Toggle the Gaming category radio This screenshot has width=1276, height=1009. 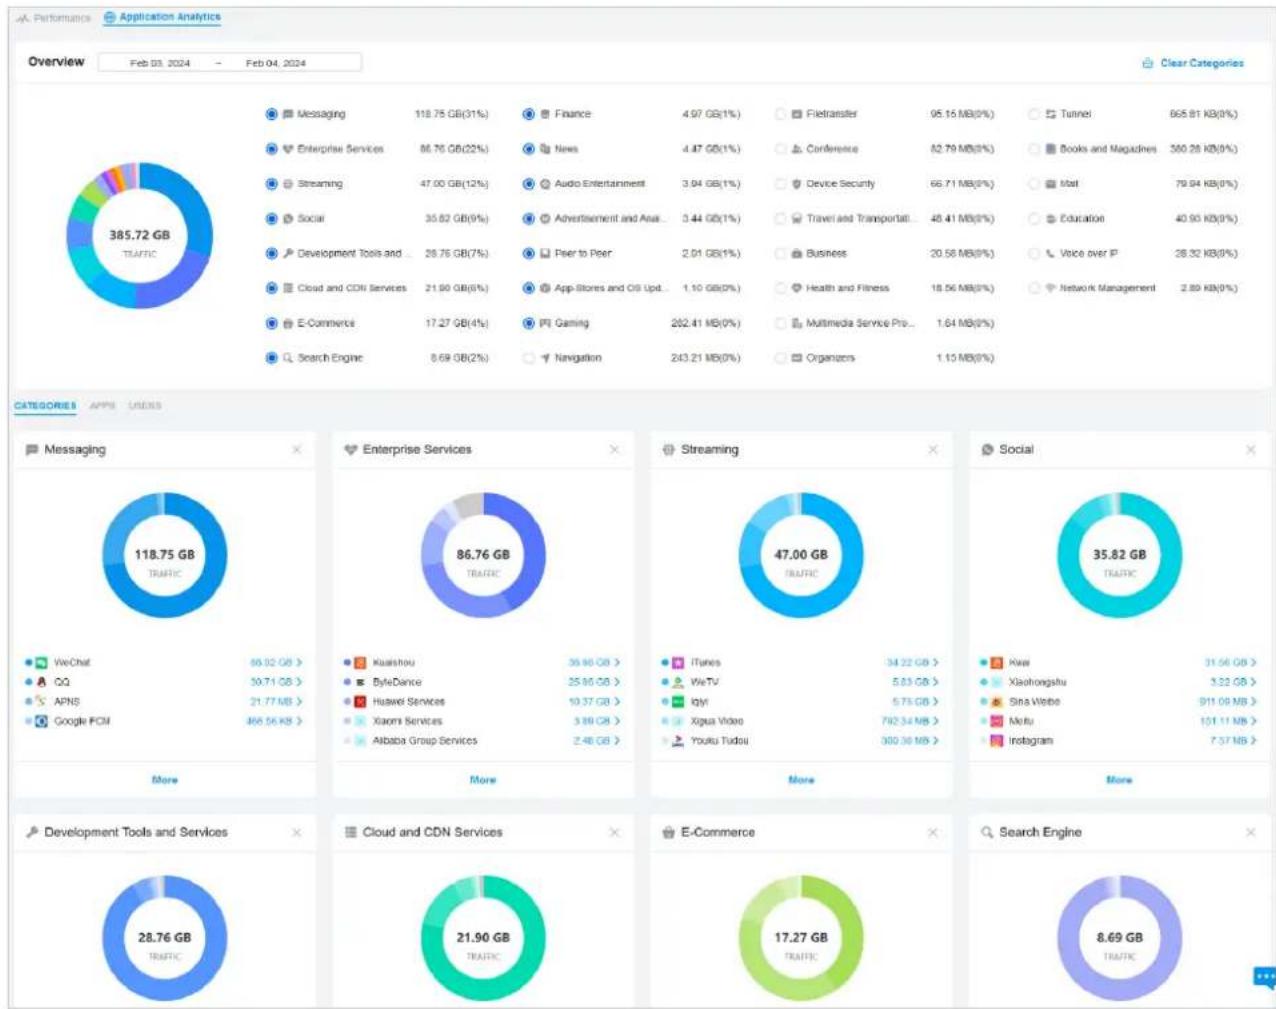tap(529, 323)
